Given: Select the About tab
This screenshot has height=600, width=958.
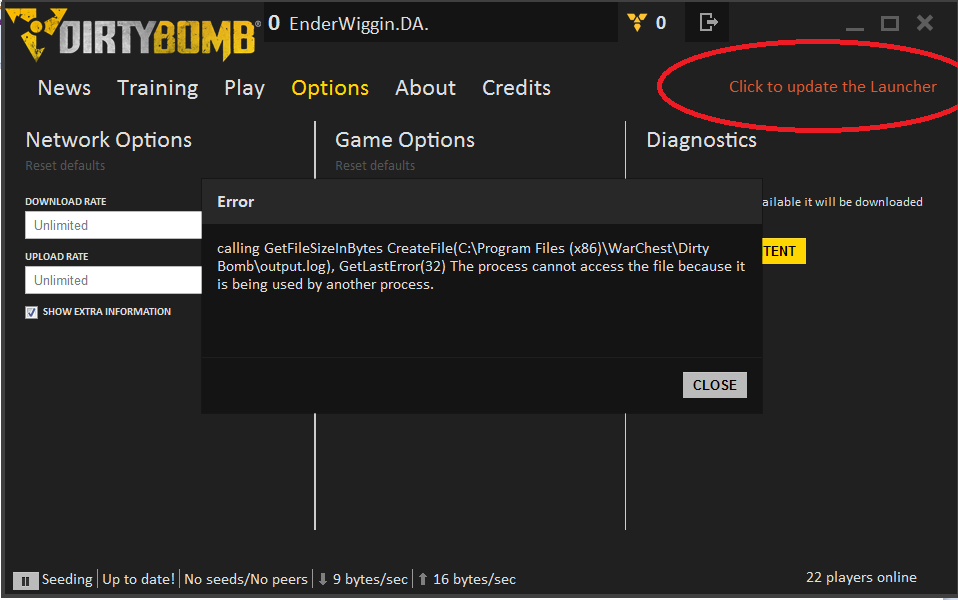Looking at the screenshot, I should (x=425, y=88).
